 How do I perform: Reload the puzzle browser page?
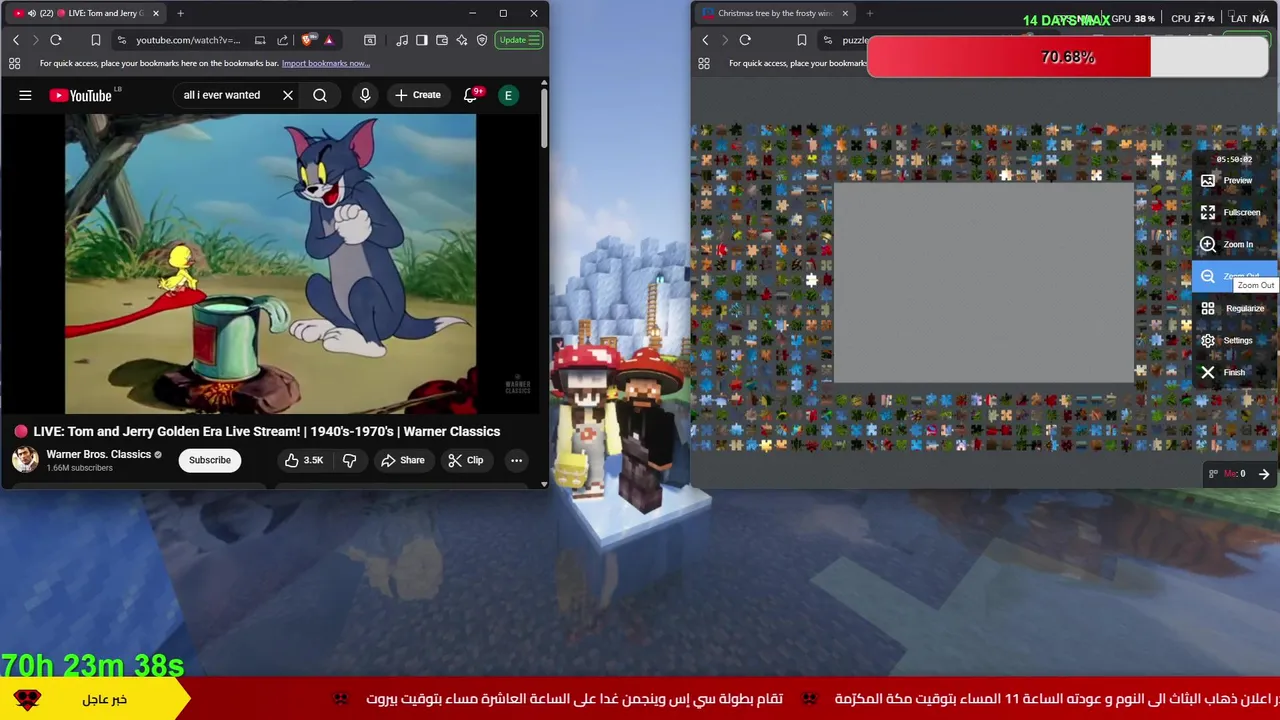(745, 40)
